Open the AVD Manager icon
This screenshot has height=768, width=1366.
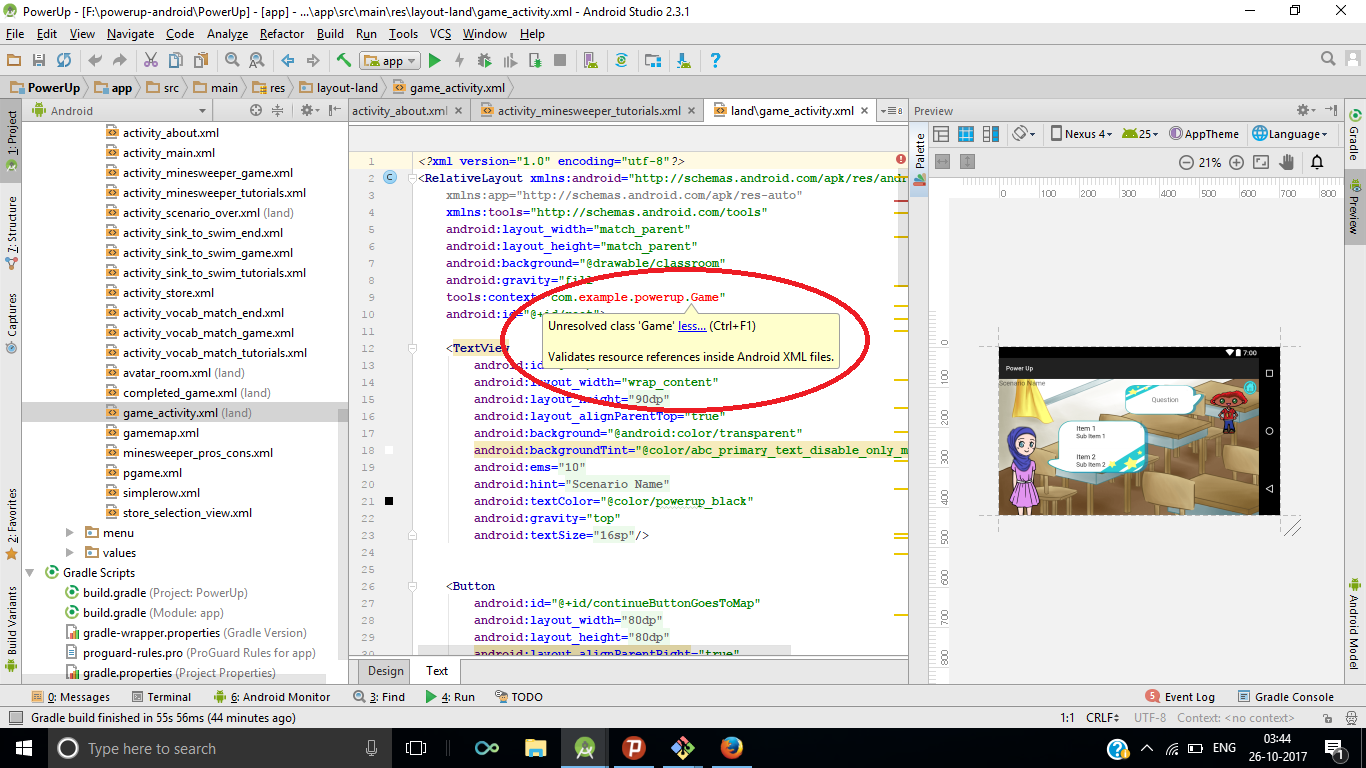point(590,61)
